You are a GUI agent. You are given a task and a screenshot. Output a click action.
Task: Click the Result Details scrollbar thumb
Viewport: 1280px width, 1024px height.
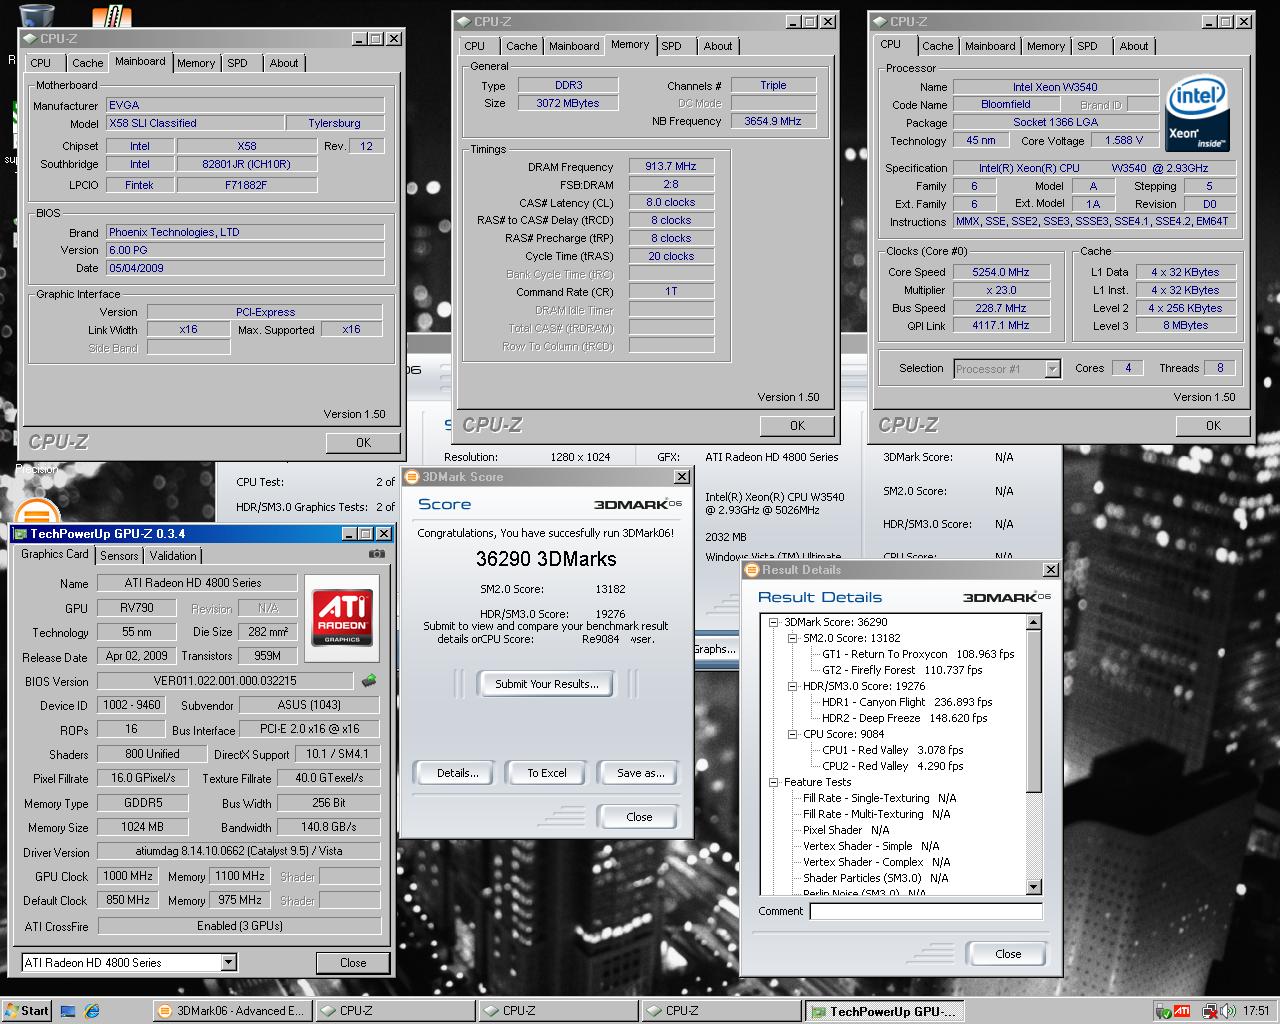(1034, 710)
